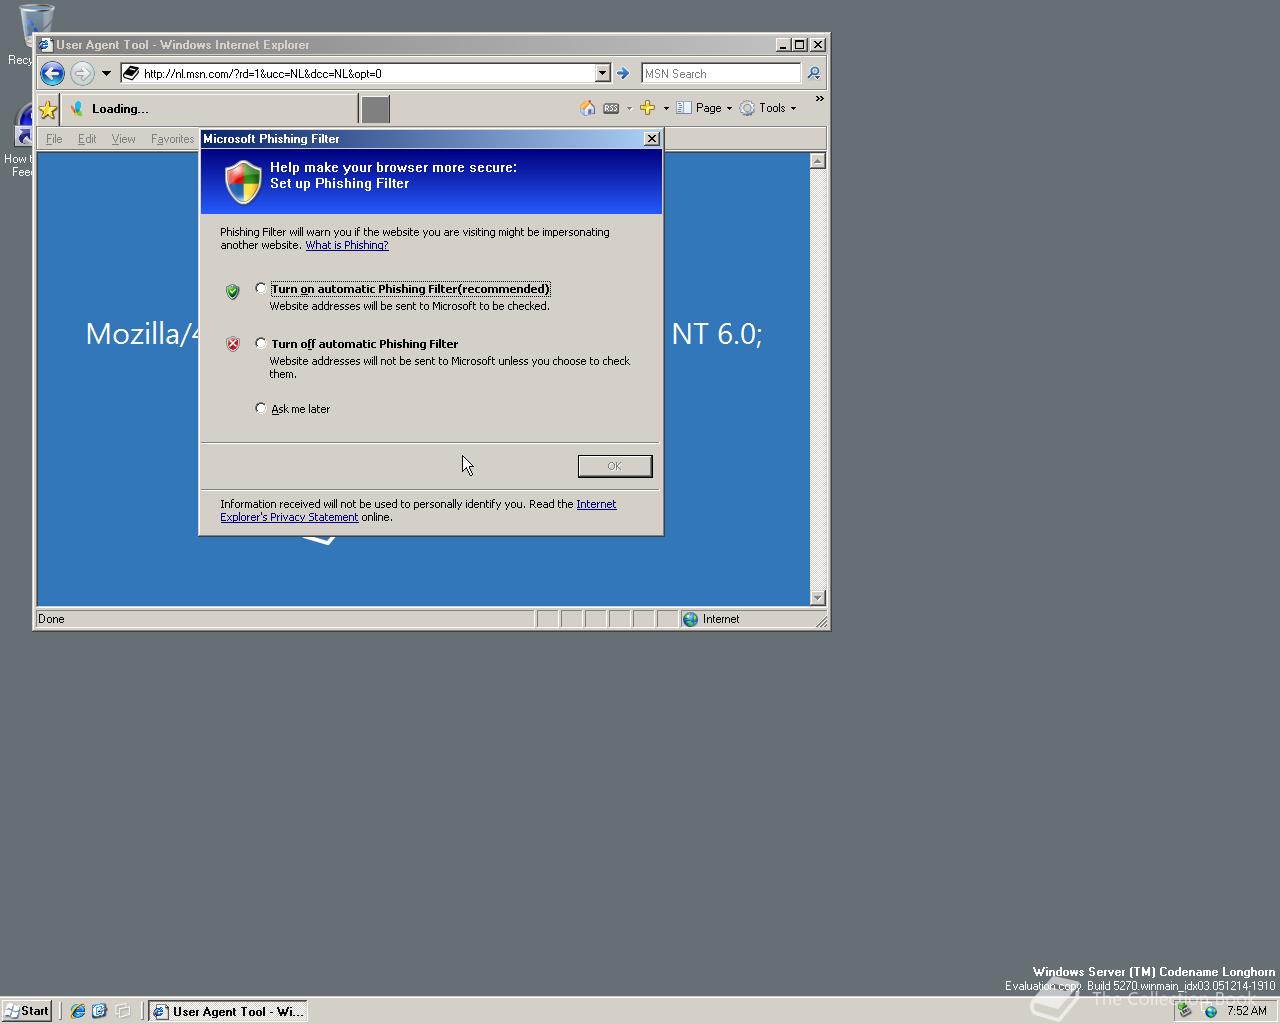Click the MSN butterfly tab icon
The image size is (1280, 1024).
click(x=77, y=109)
